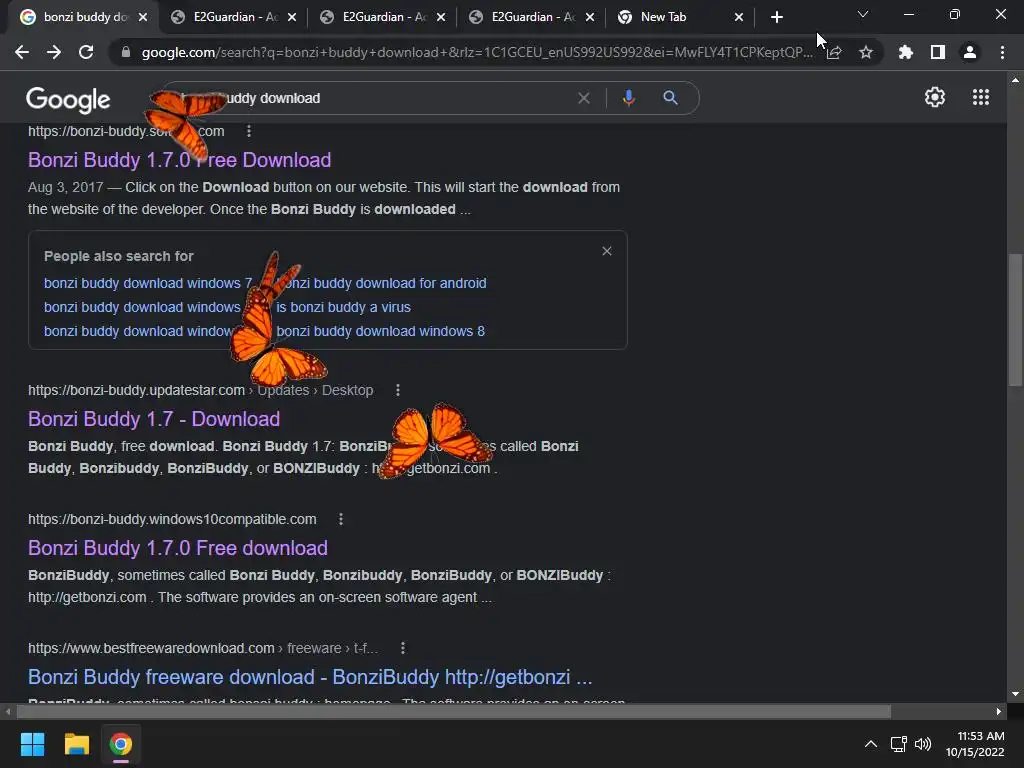Click the address bar URL
This screenshot has height=768, width=1024.
[477, 52]
